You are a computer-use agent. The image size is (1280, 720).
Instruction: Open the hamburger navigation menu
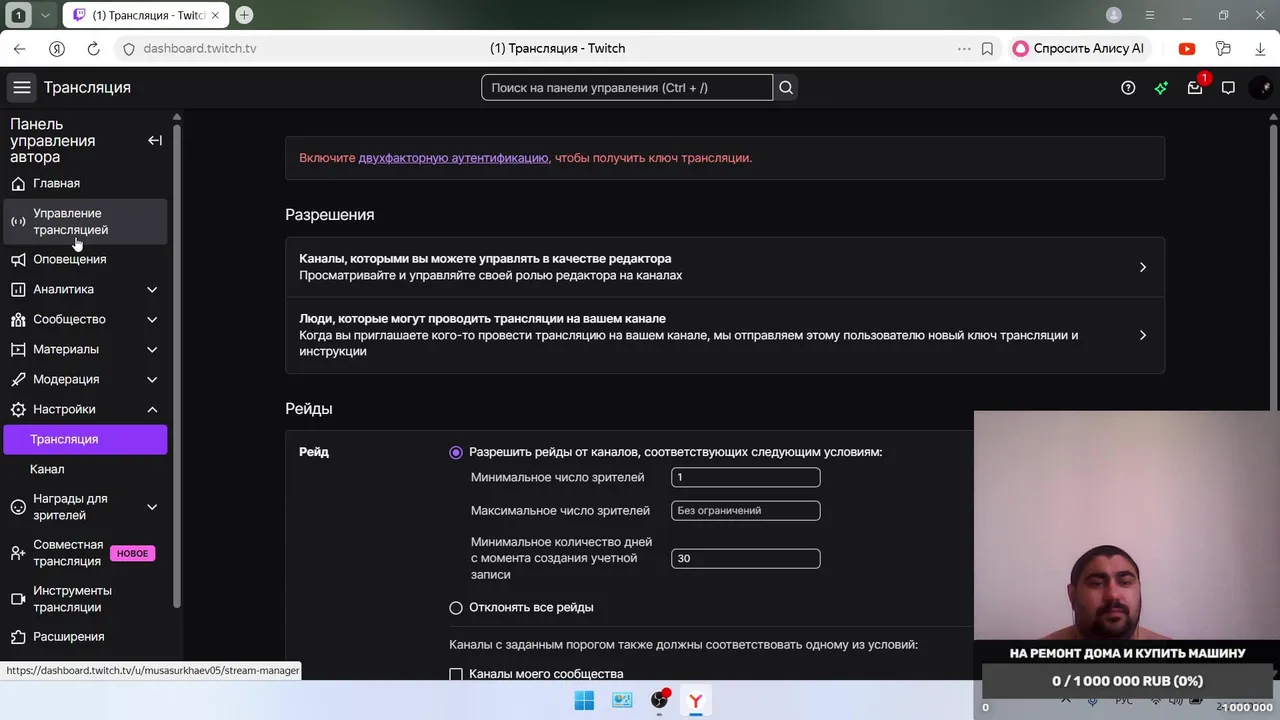coord(21,87)
